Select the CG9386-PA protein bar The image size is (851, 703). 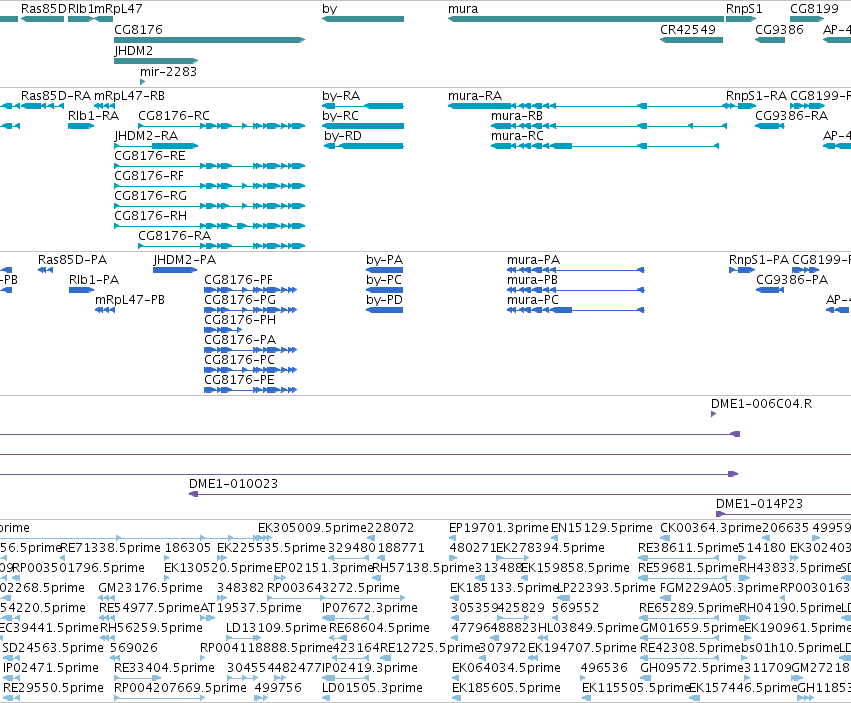coord(770,290)
